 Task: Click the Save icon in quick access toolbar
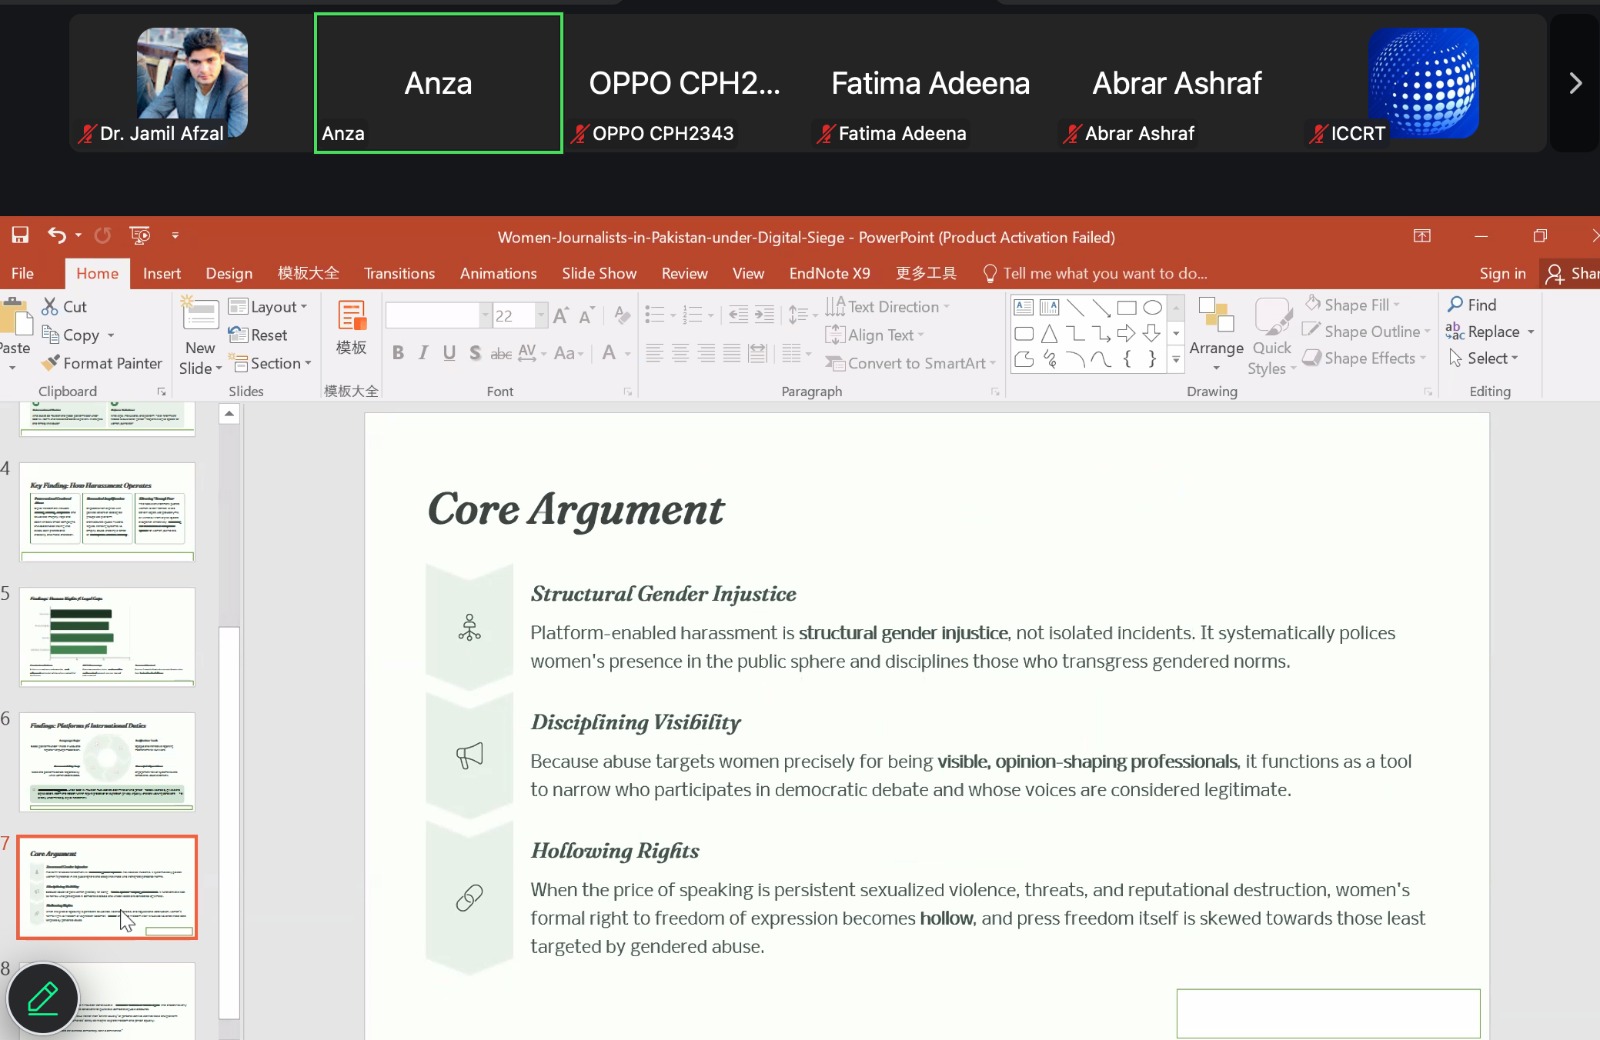coord(20,236)
